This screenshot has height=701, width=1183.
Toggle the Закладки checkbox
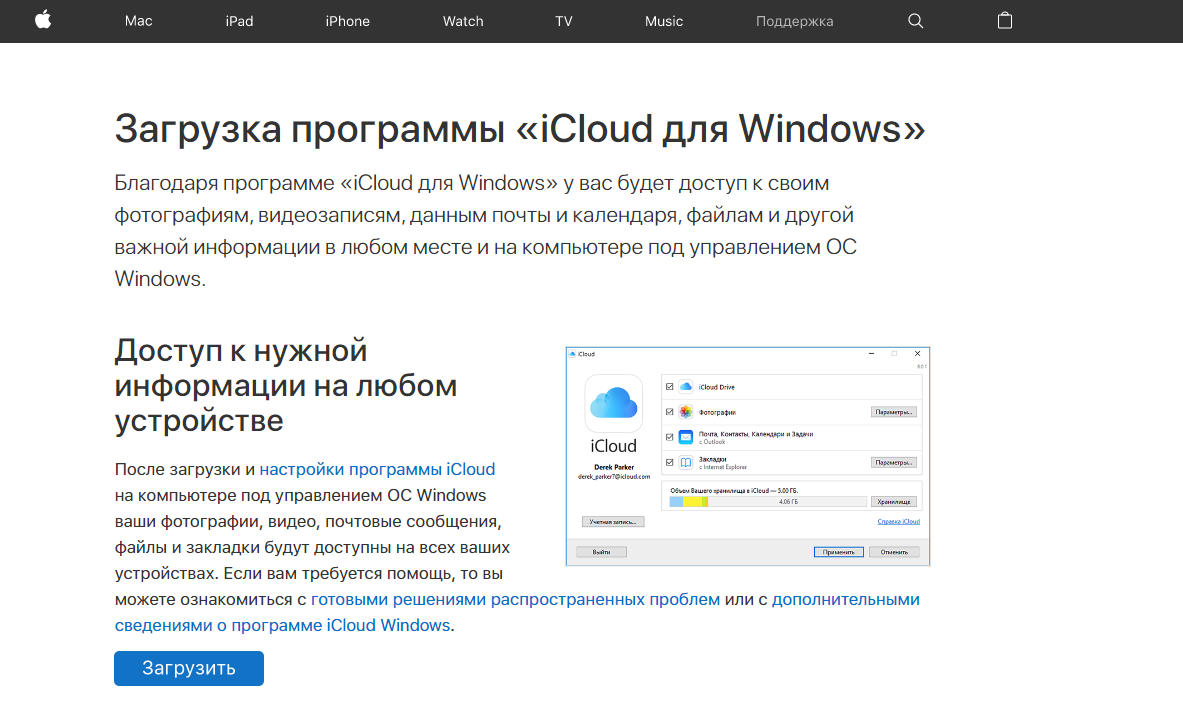pos(669,463)
